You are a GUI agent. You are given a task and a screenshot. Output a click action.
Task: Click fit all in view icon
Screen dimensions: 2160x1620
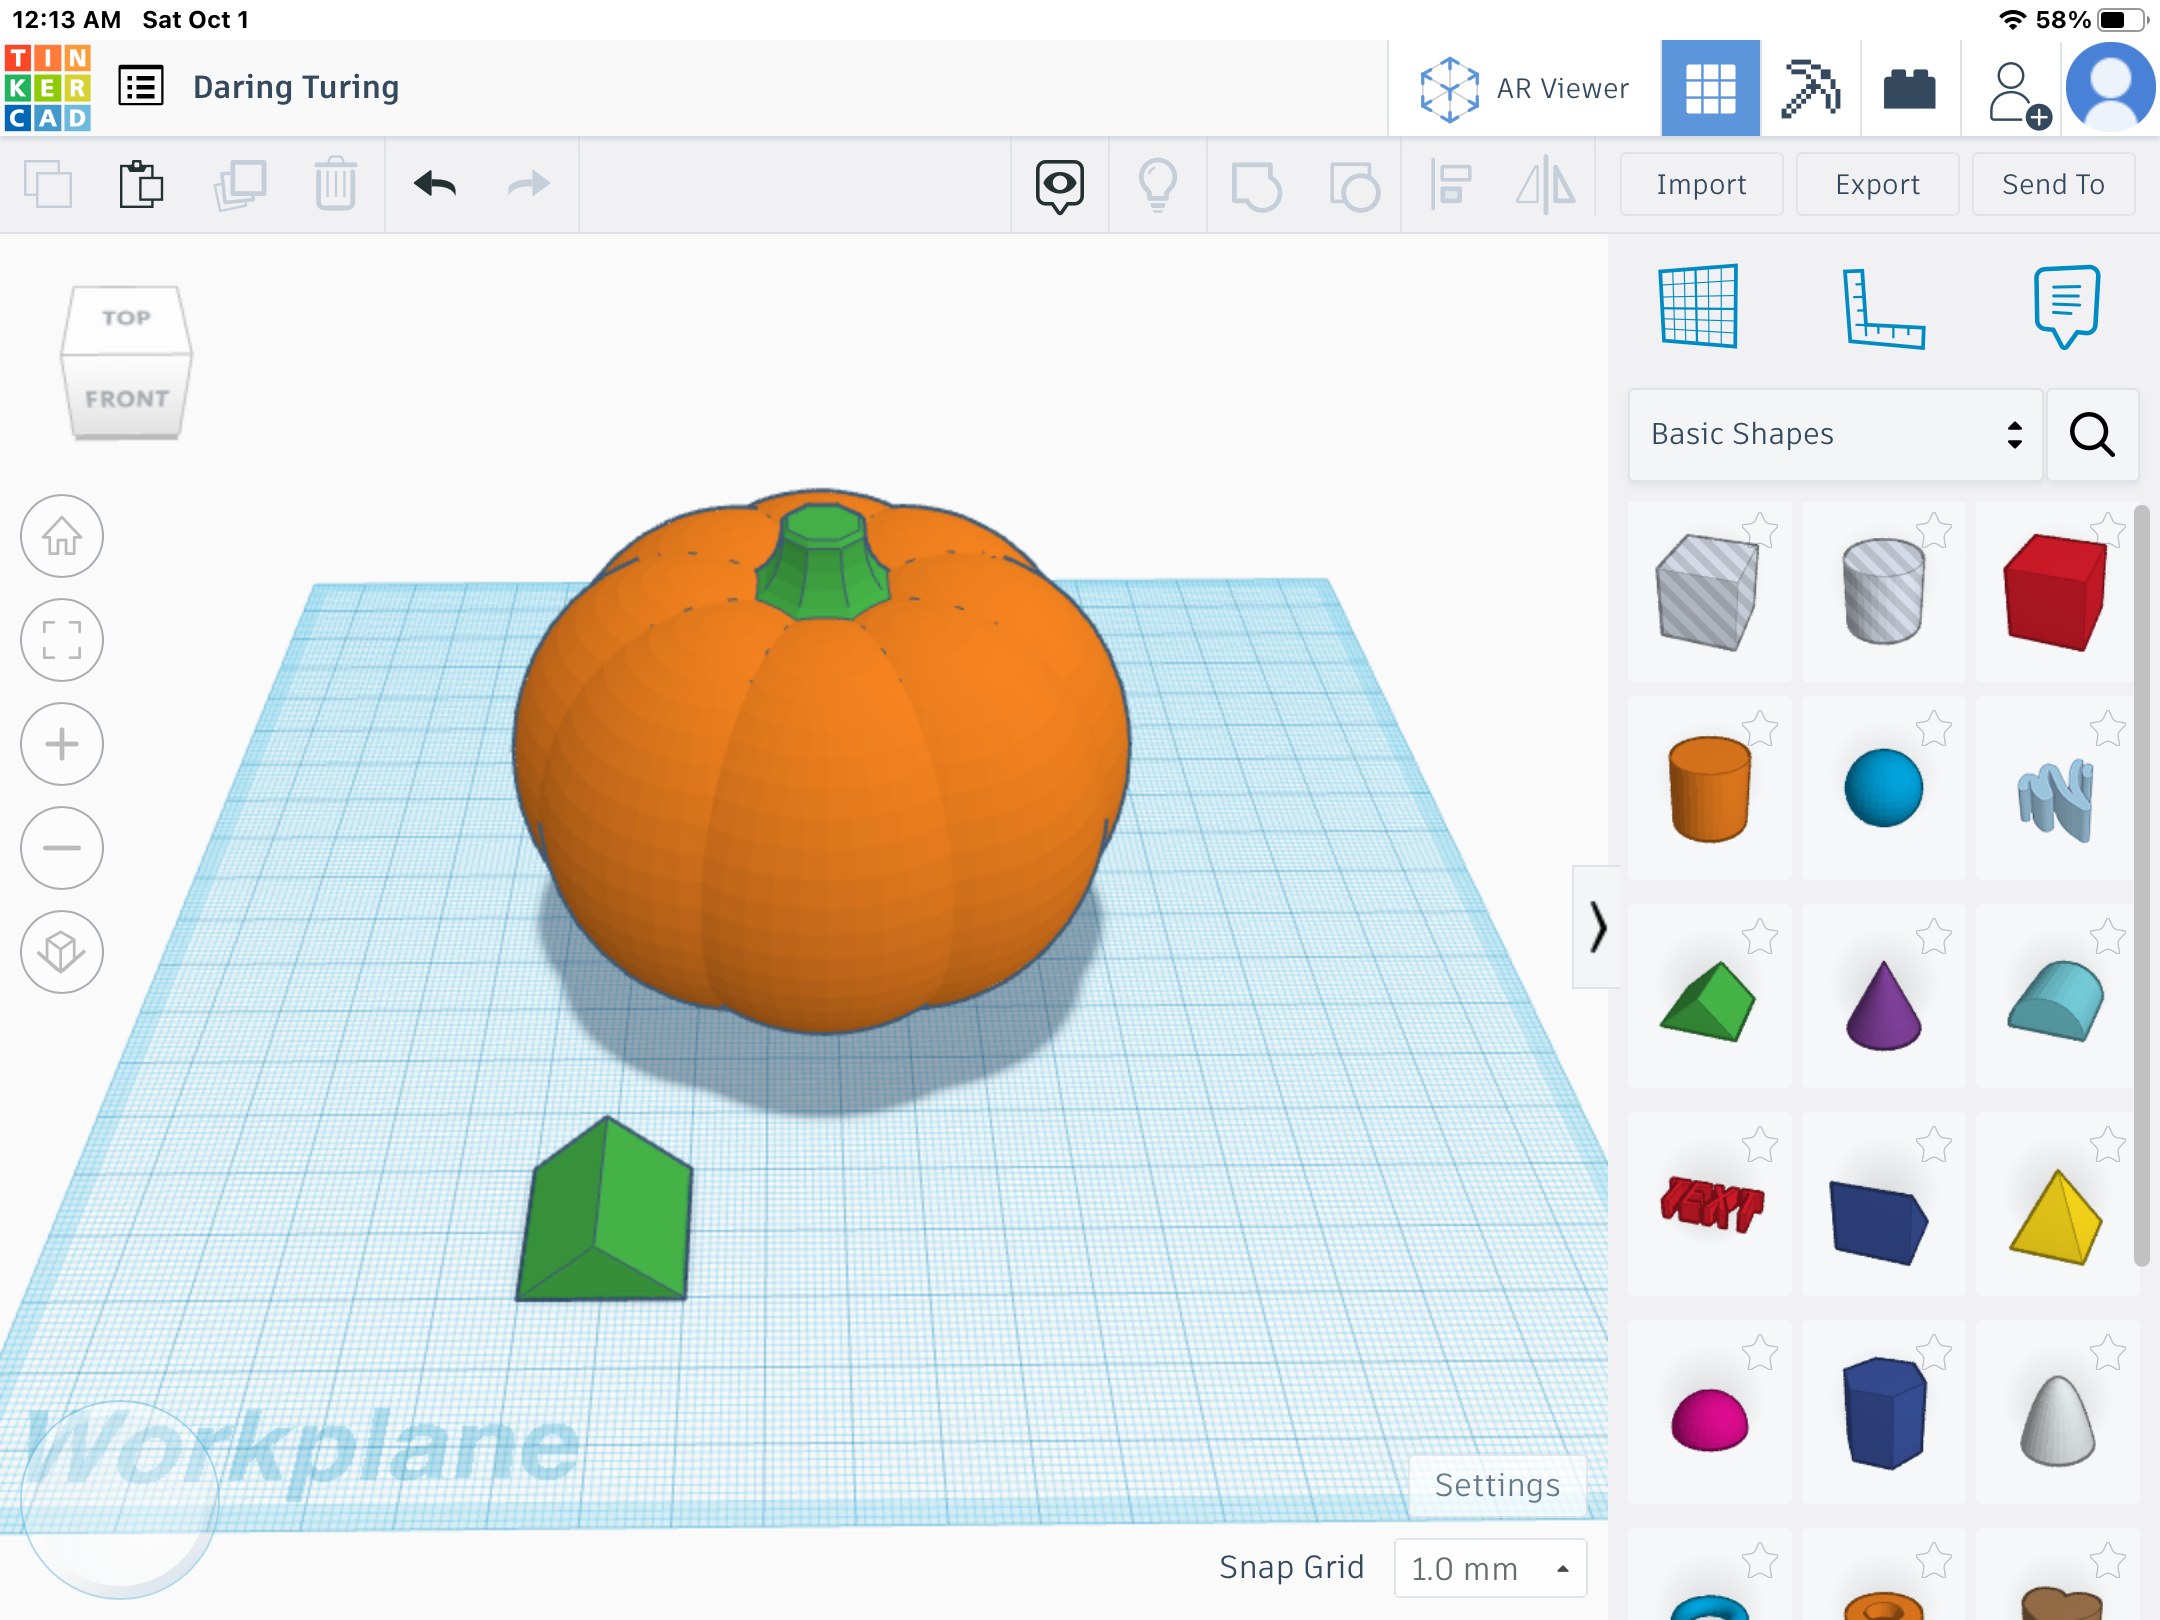pos(62,640)
